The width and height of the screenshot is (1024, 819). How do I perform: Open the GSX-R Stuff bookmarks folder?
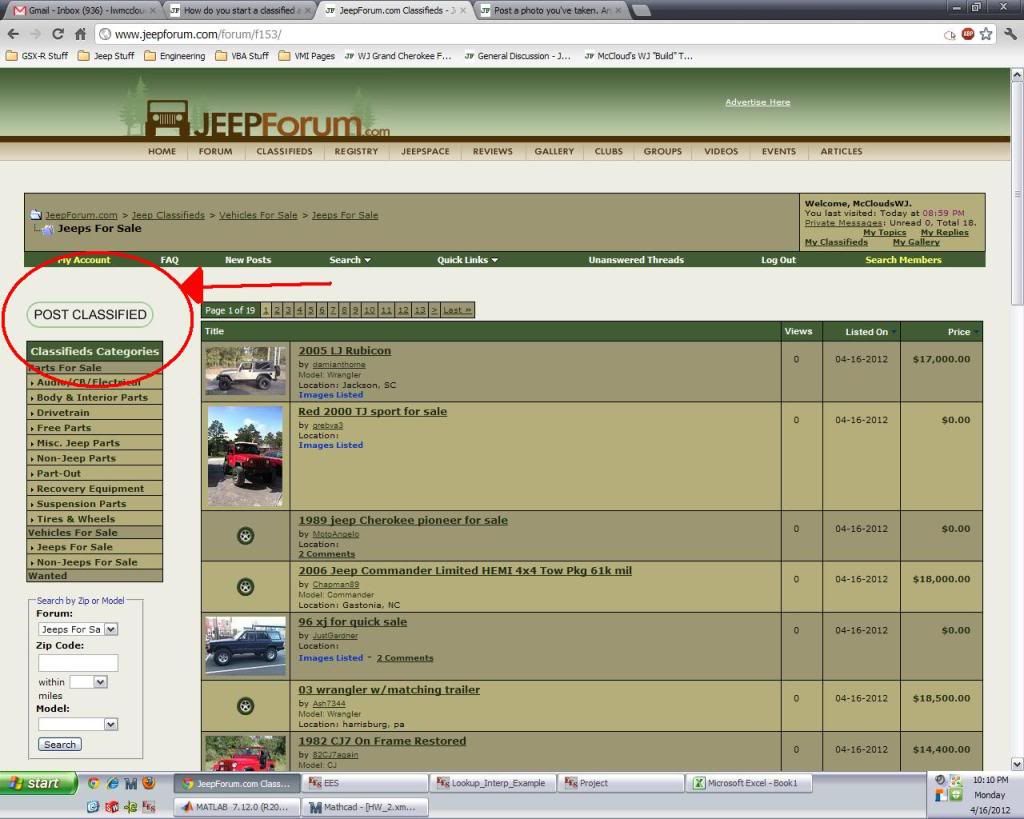pyautogui.click(x=37, y=56)
